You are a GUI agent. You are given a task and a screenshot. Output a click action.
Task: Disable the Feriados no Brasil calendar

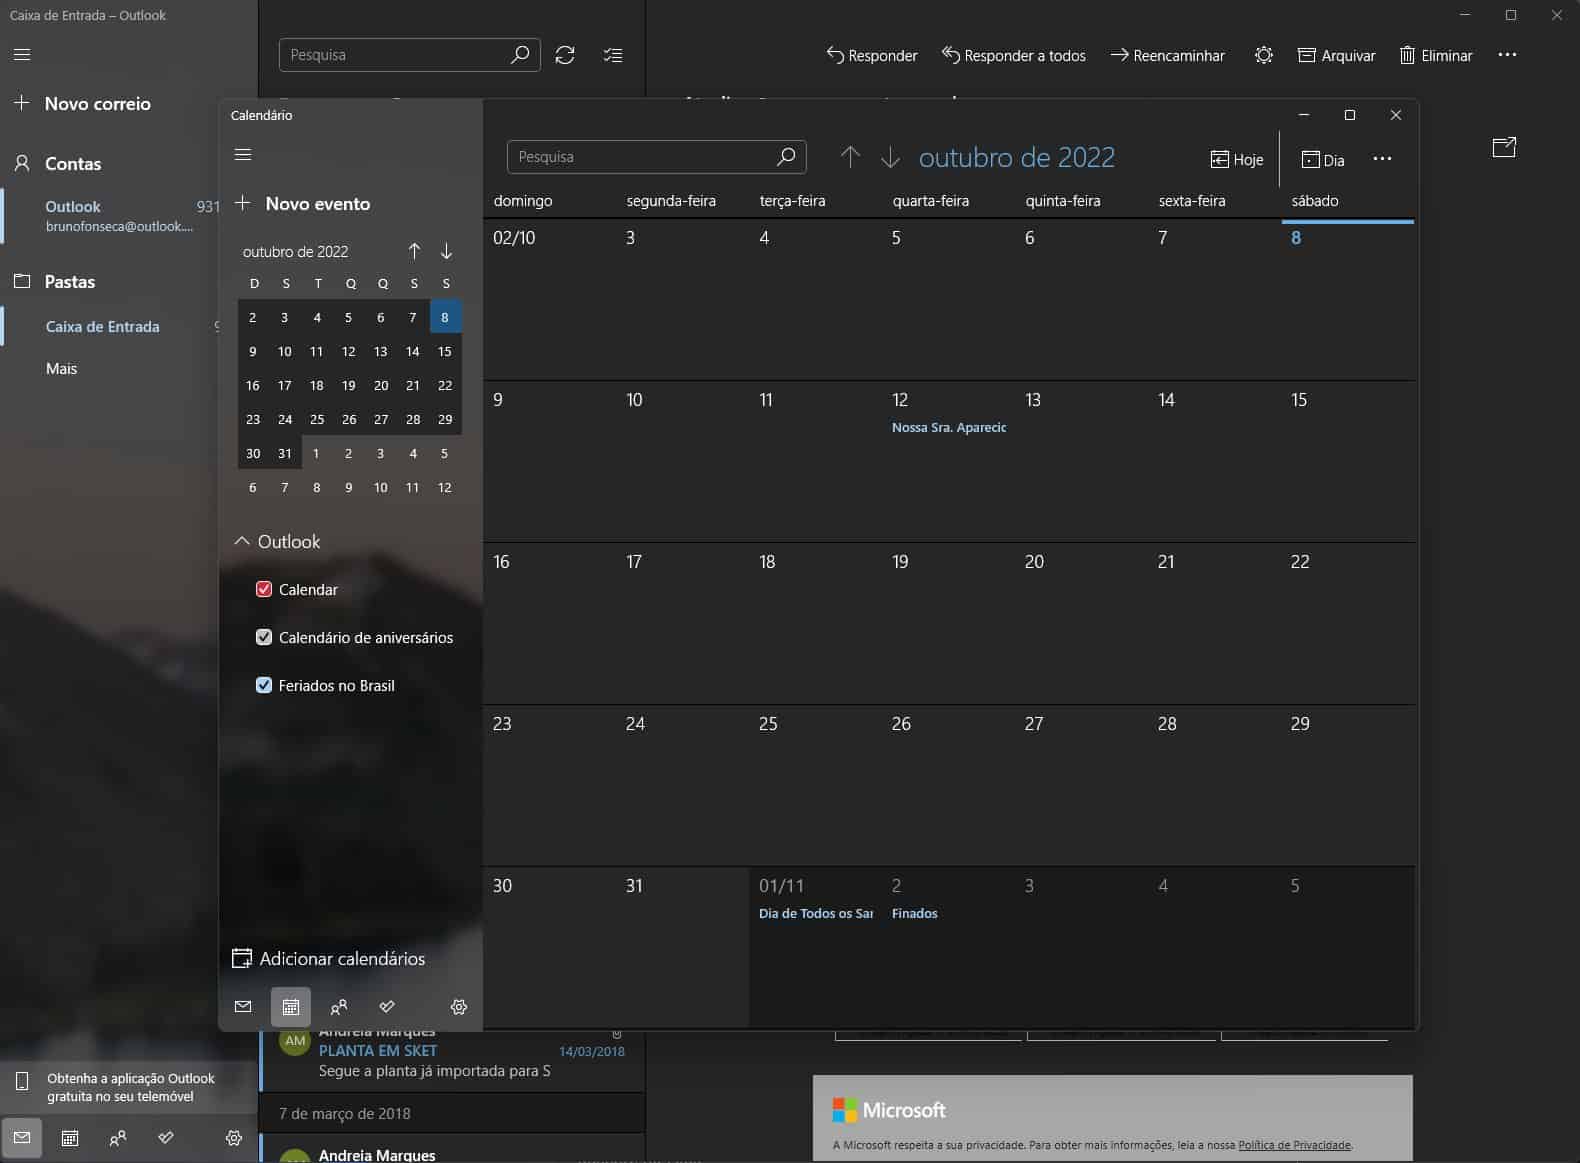(264, 685)
